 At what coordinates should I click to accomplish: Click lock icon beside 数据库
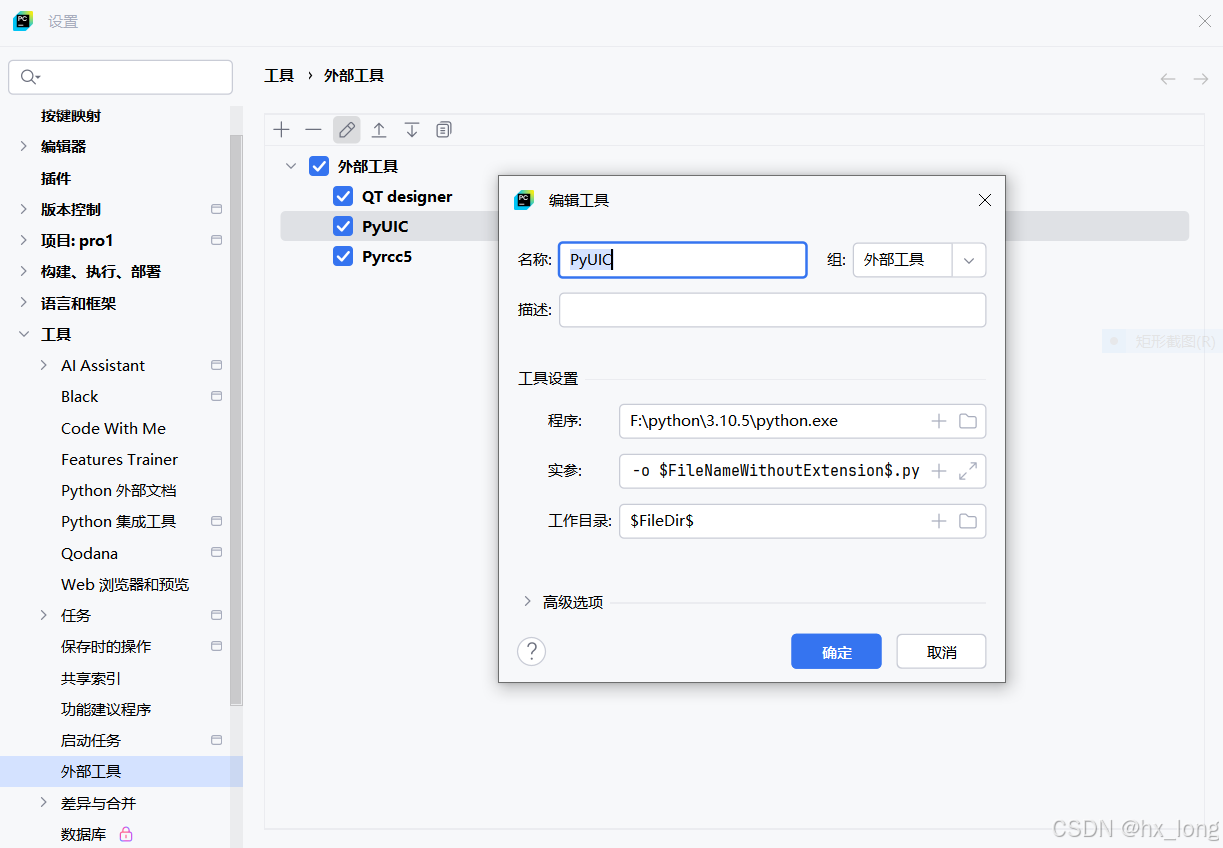(x=126, y=833)
